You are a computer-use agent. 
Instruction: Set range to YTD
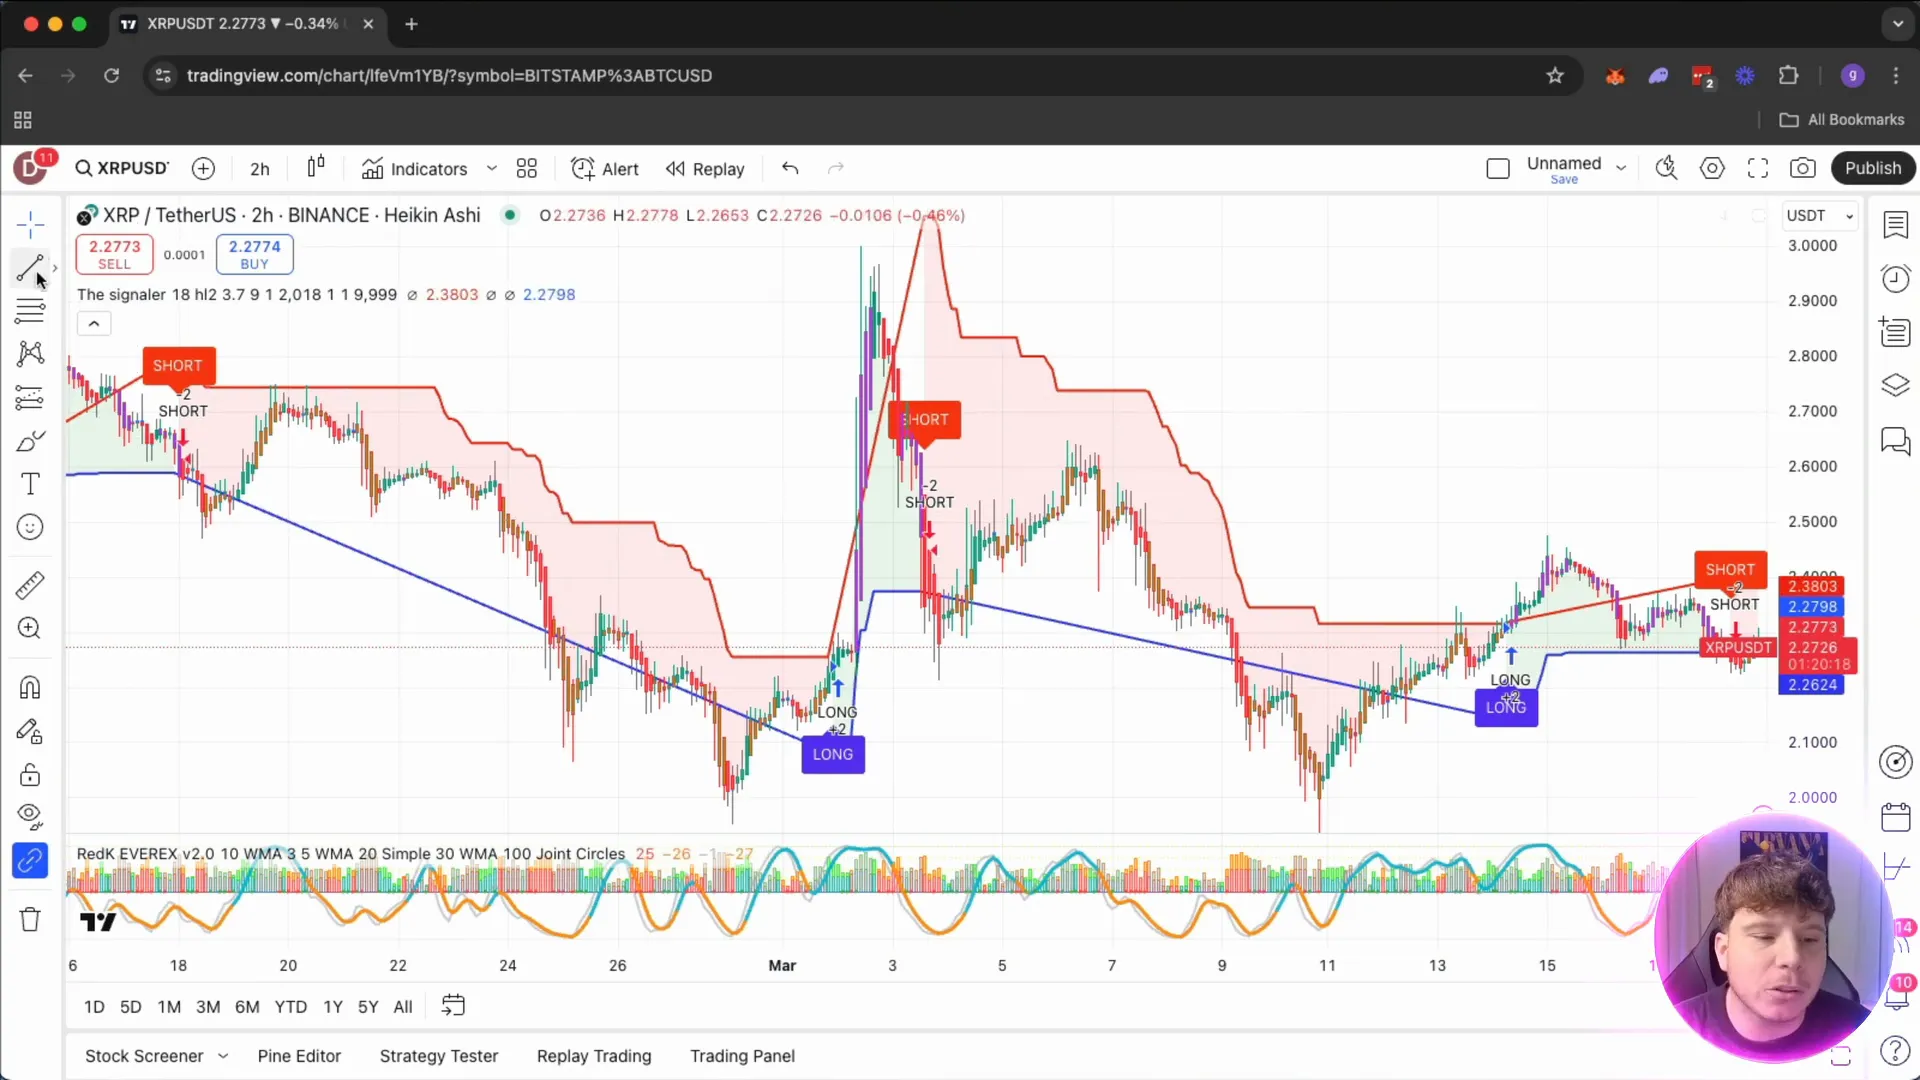pos(291,1007)
